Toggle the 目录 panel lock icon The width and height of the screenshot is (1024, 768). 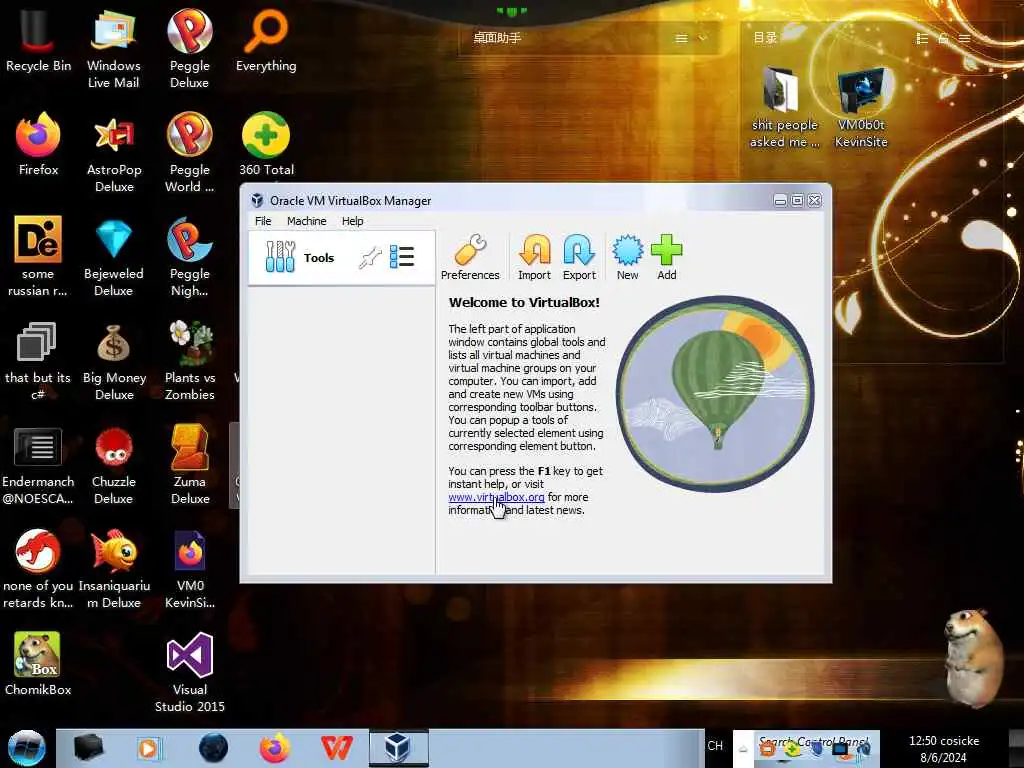click(943, 39)
